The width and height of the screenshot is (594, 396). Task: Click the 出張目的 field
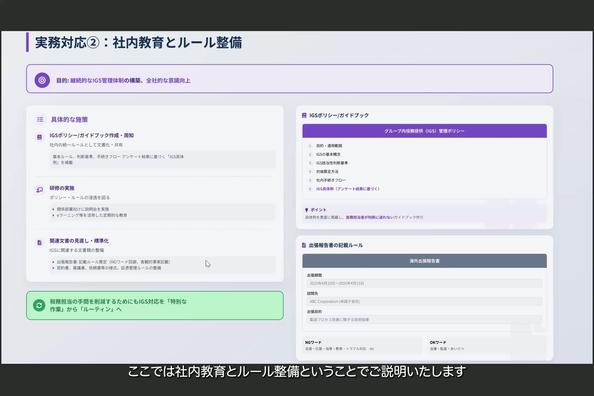(424, 319)
